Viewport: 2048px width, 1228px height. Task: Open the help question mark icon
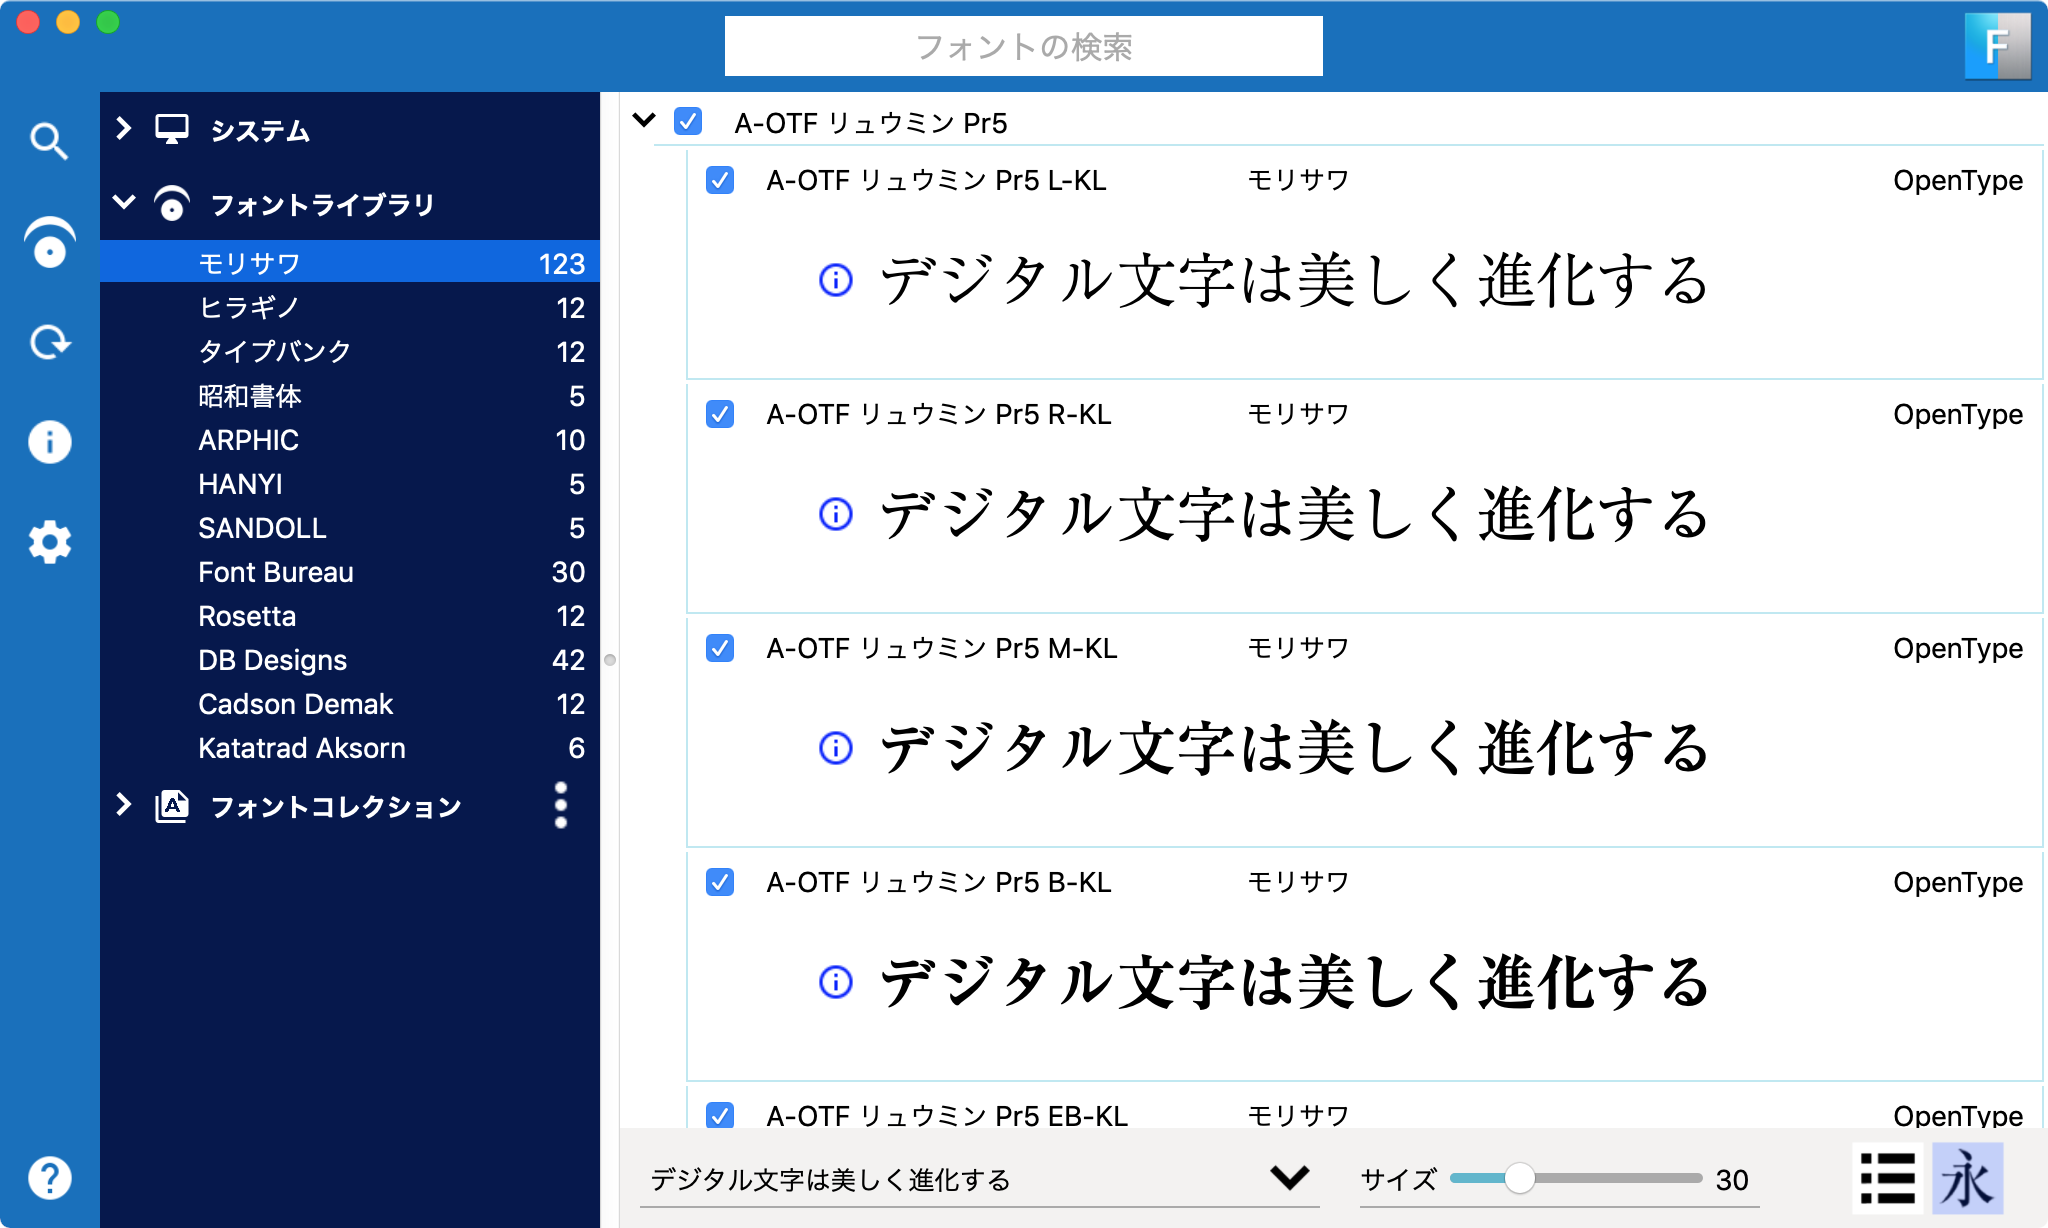point(49,1177)
